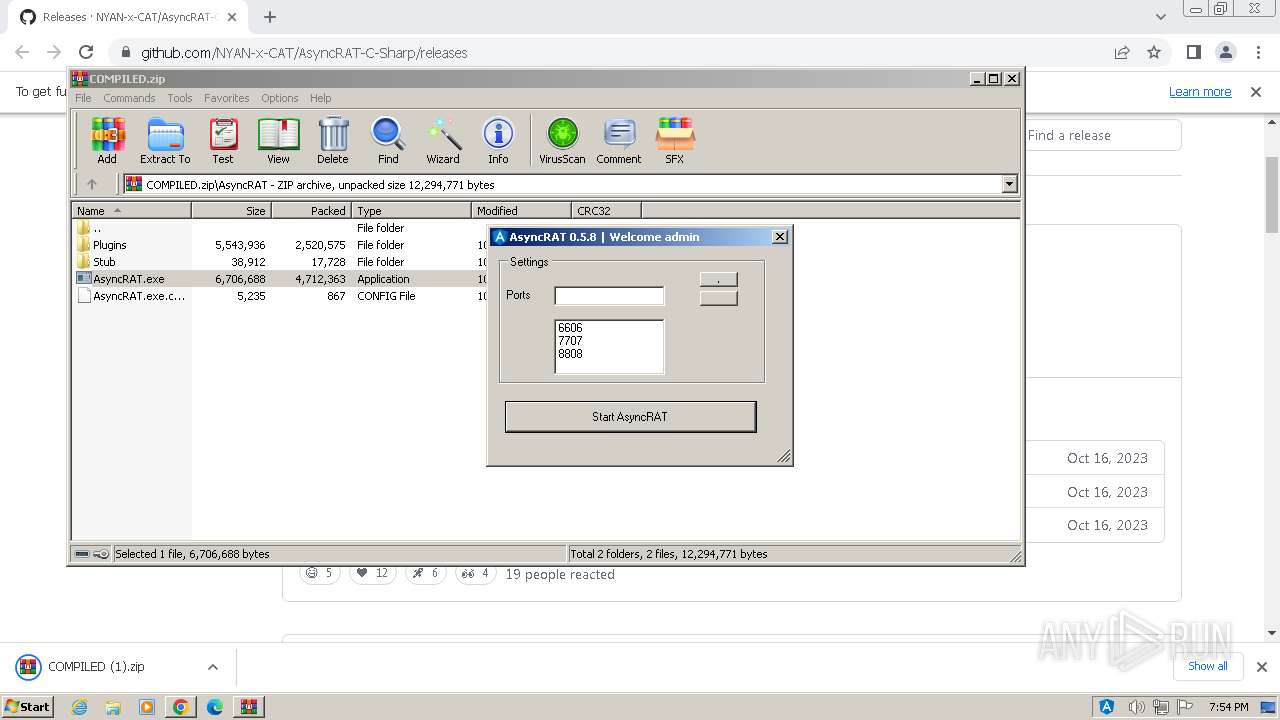Viewport: 1280px width, 720px height.
Task: Click the rocket reaction with 6
Action: click(425, 573)
